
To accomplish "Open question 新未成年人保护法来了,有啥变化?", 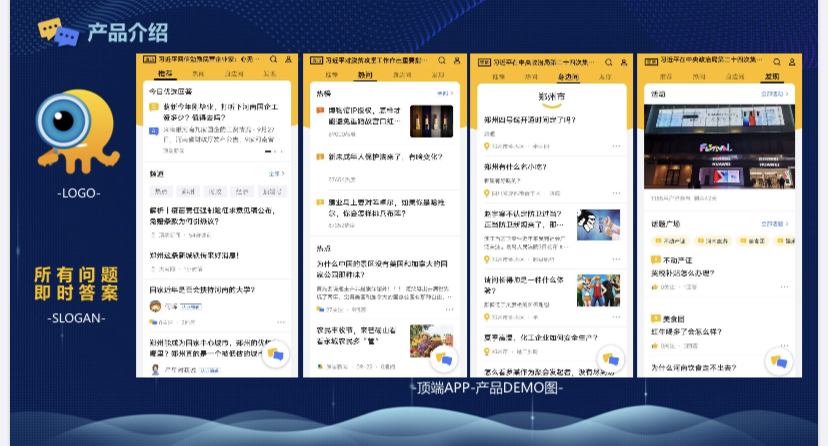I will point(385,157).
